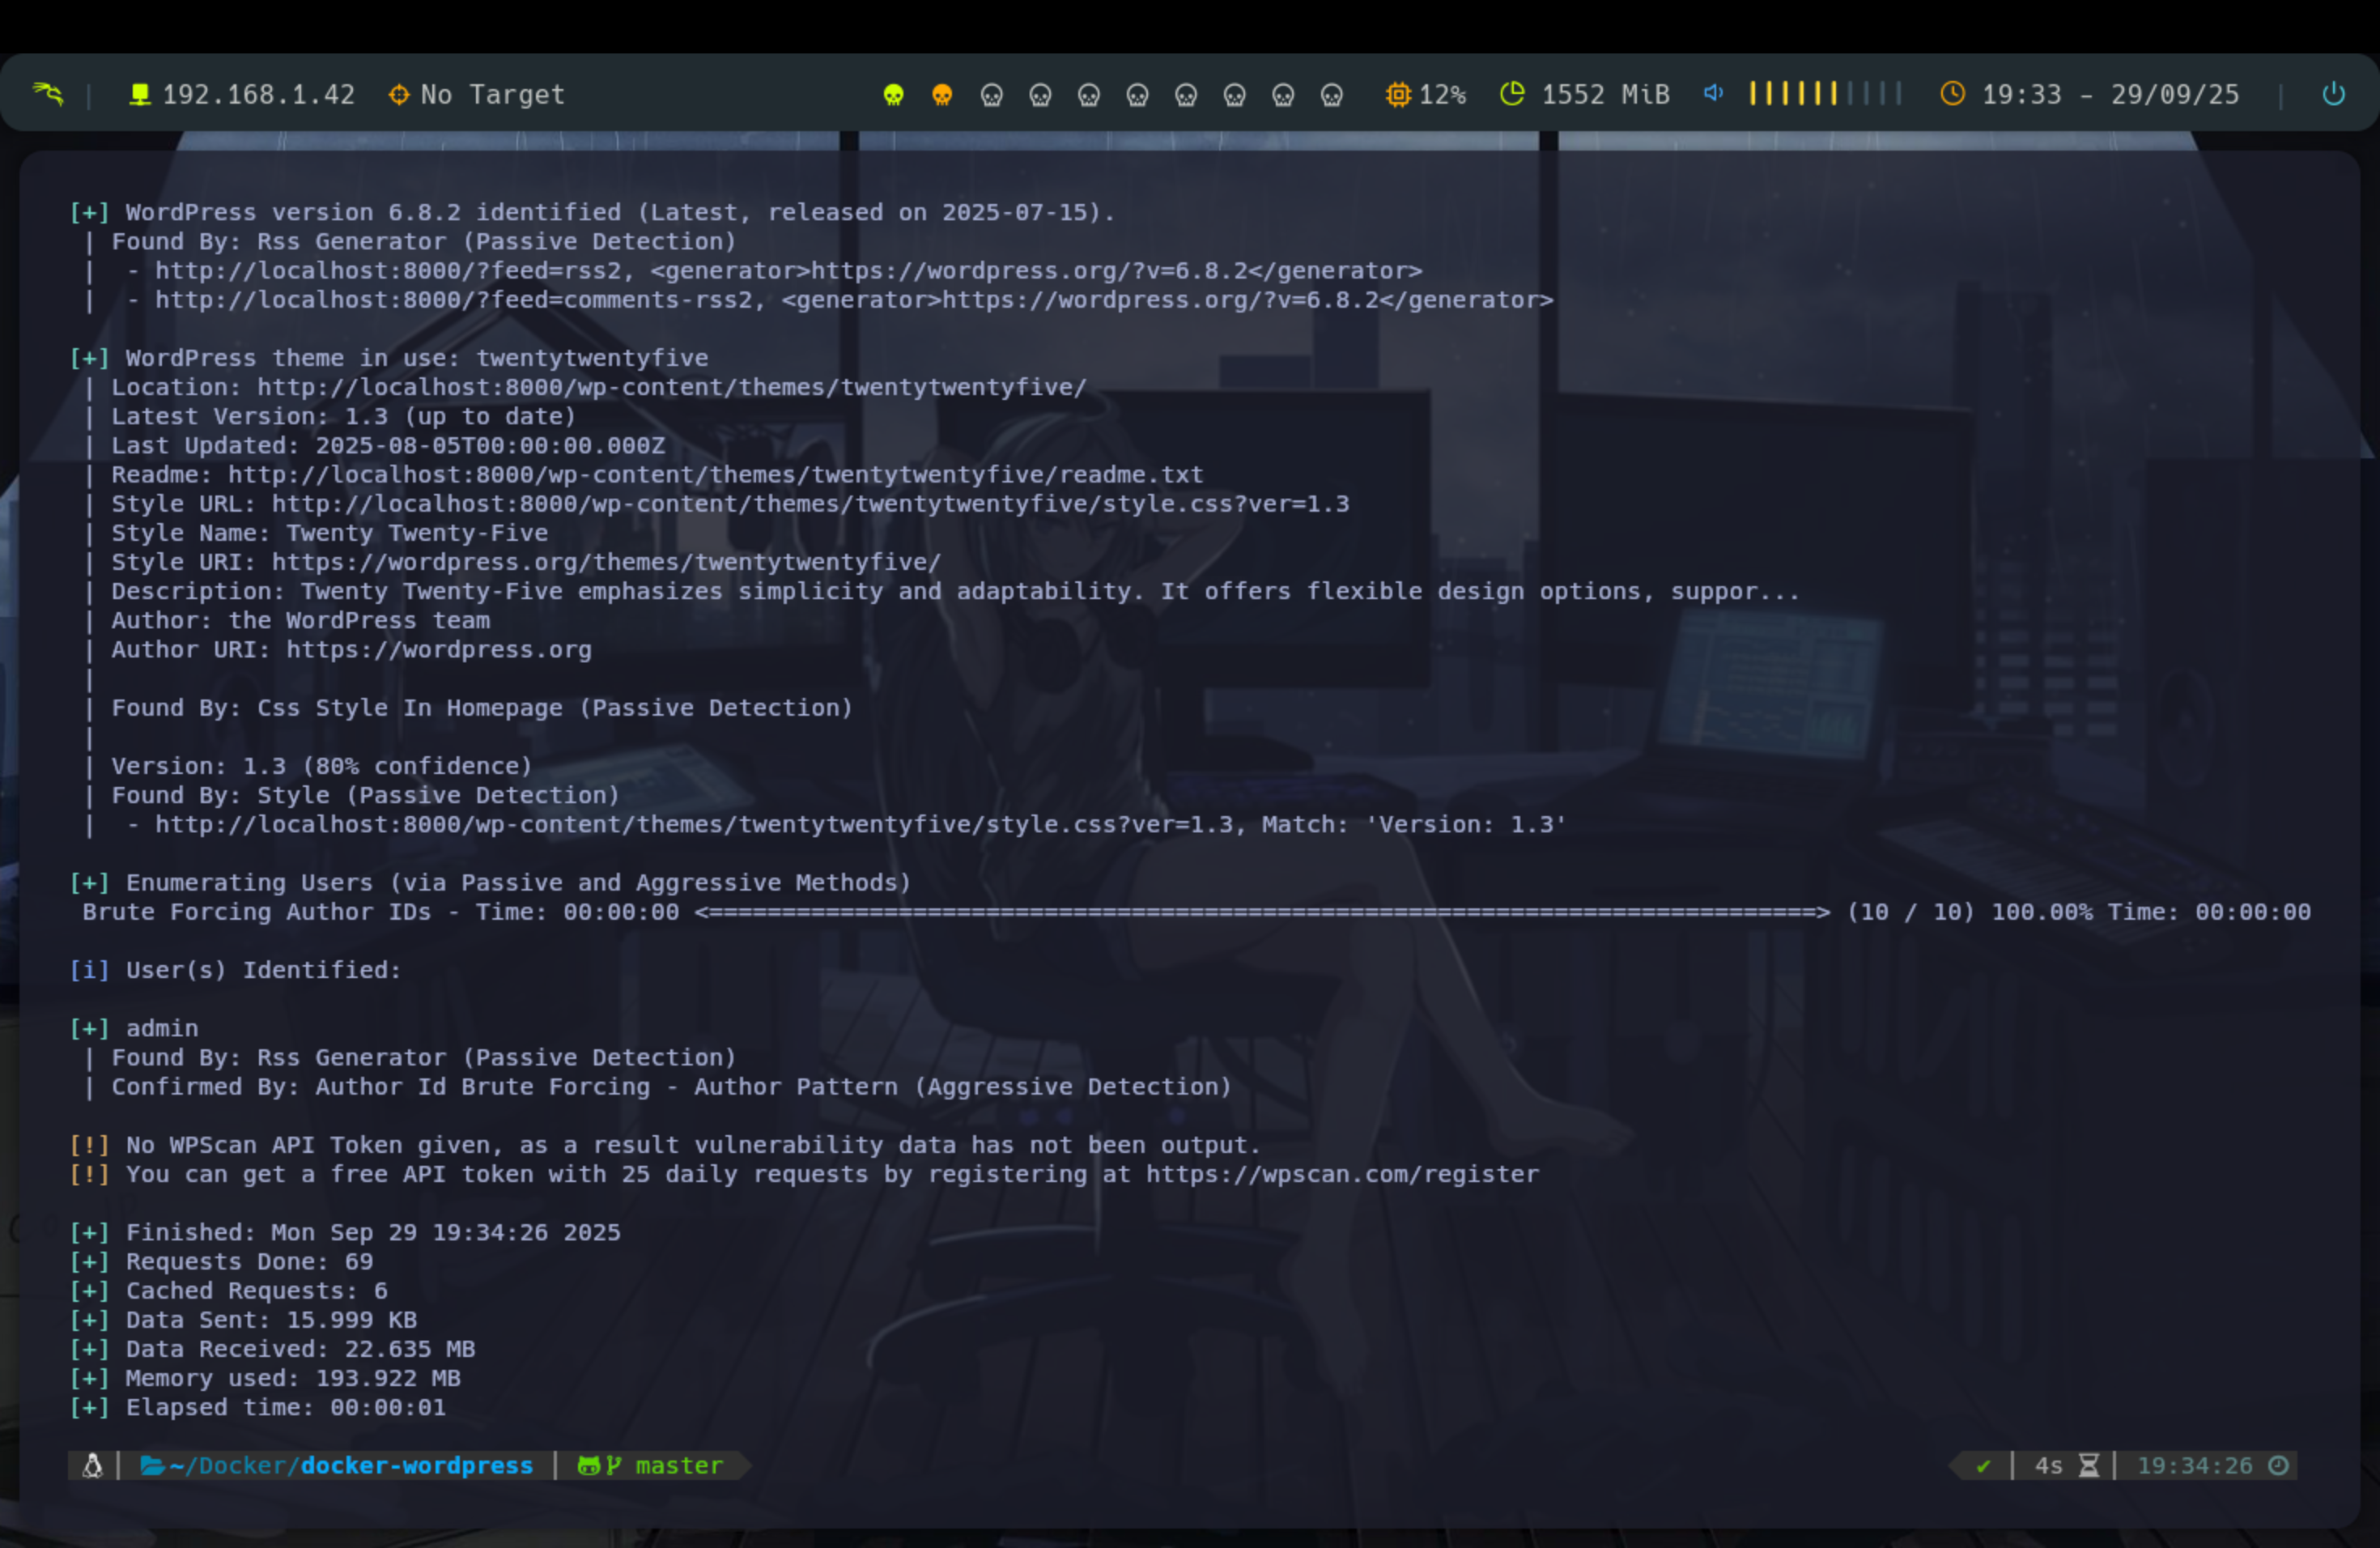Click the Linux penguin prompt icon
This screenshot has height=1548, width=2380.
coord(93,1465)
